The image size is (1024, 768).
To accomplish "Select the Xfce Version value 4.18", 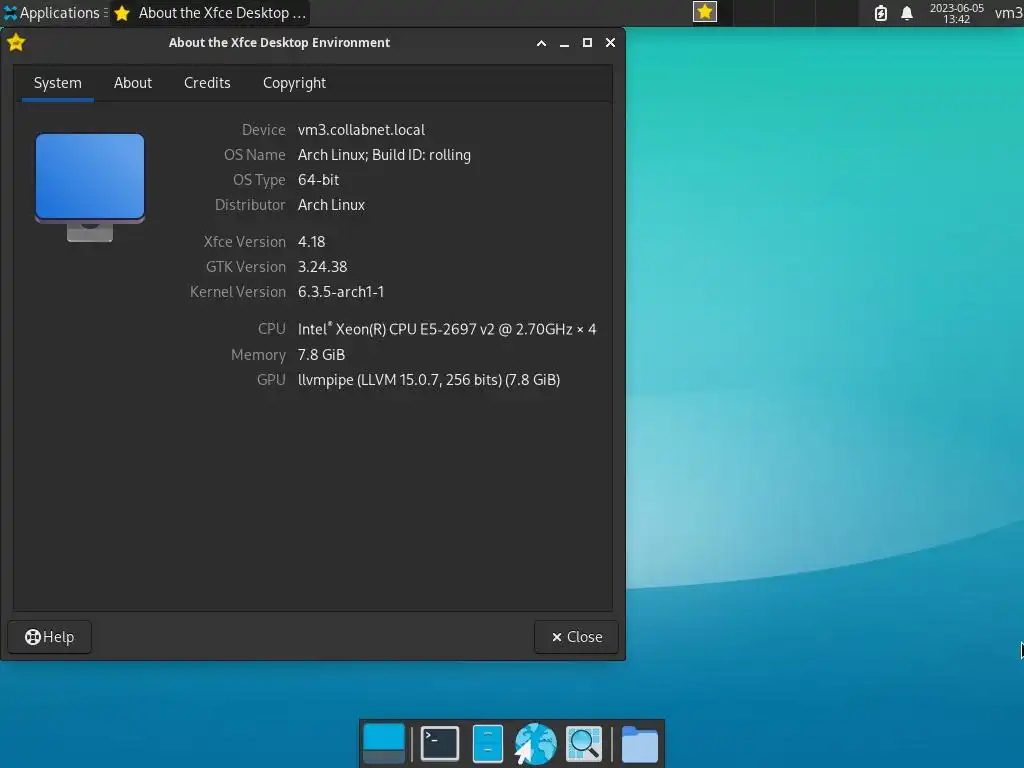I will point(312,242).
